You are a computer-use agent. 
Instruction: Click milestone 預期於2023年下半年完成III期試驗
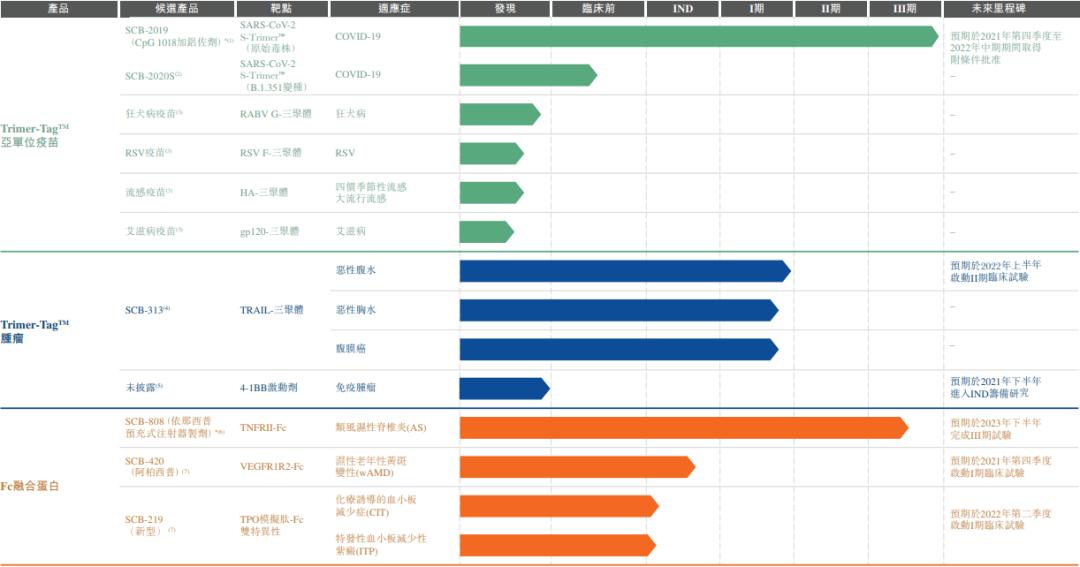(996, 429)
